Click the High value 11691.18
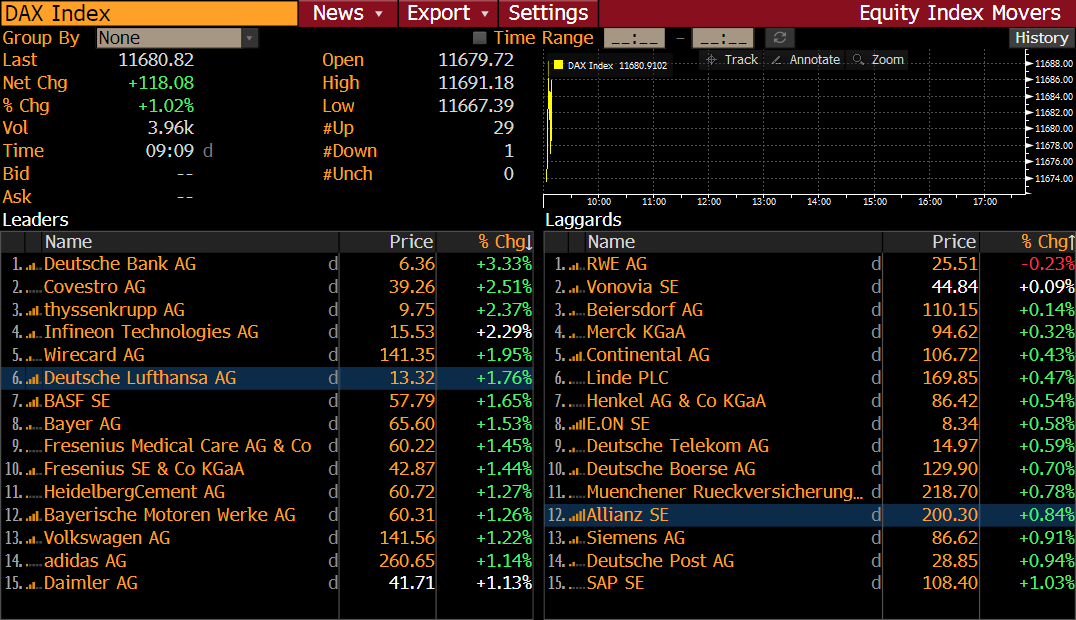 coord(476,83)
